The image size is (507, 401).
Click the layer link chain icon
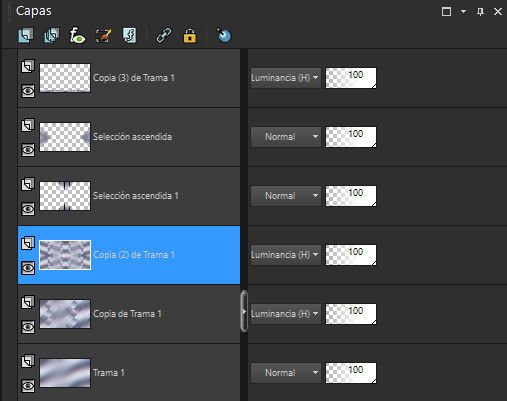point(164,36)
